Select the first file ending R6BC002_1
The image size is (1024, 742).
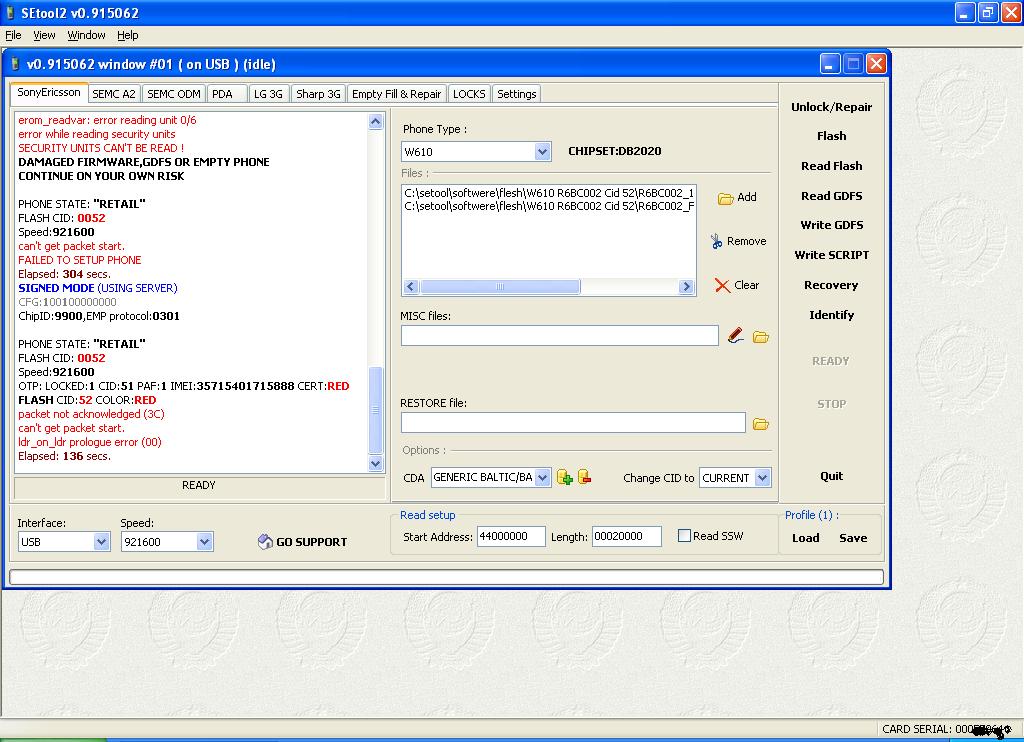549,193
